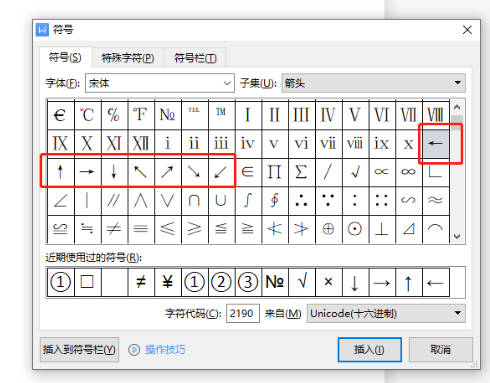
Task: Select the angle ∠ symbol
Action: click(60, 201)
